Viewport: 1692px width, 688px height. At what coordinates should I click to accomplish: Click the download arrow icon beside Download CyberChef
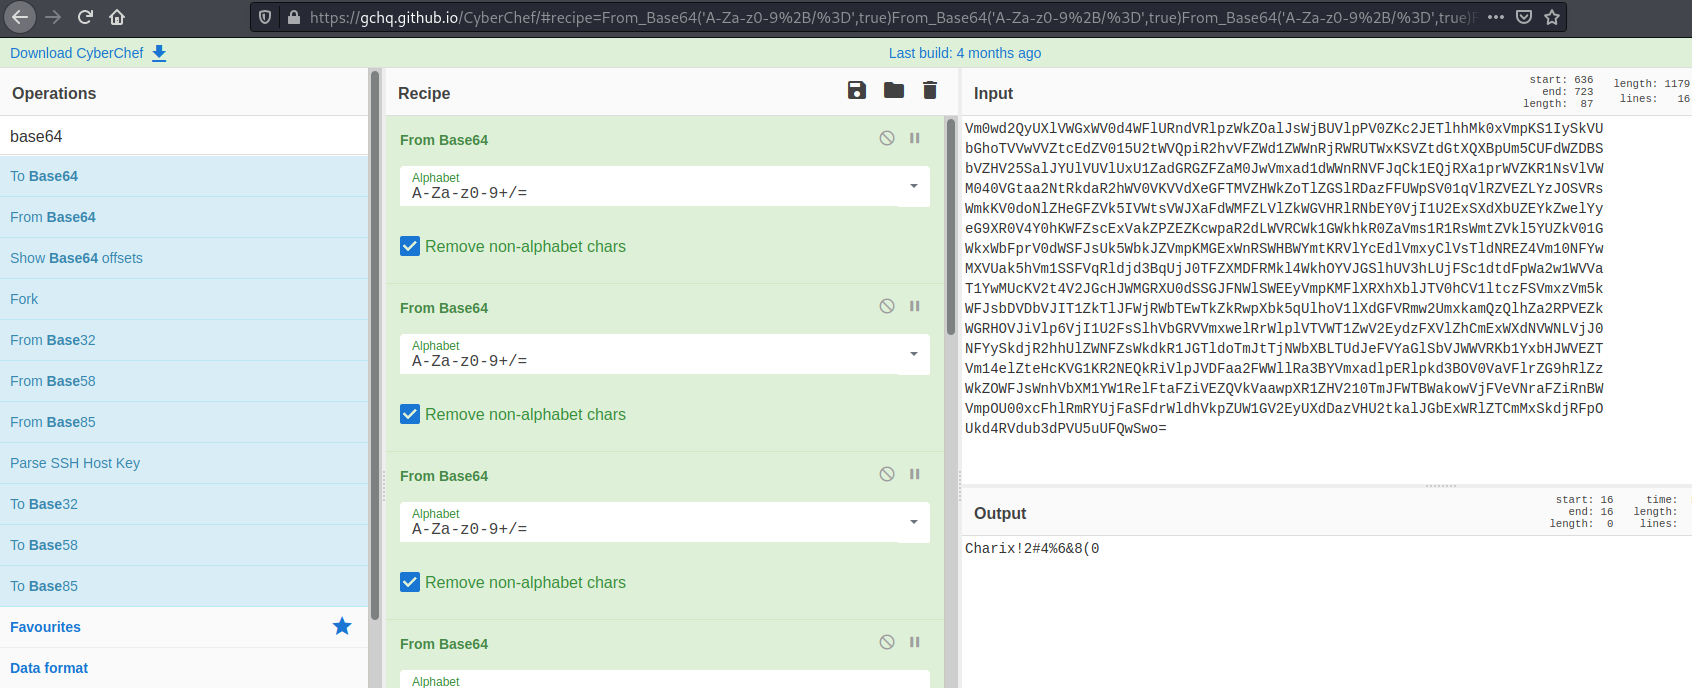tap(159, 53)
